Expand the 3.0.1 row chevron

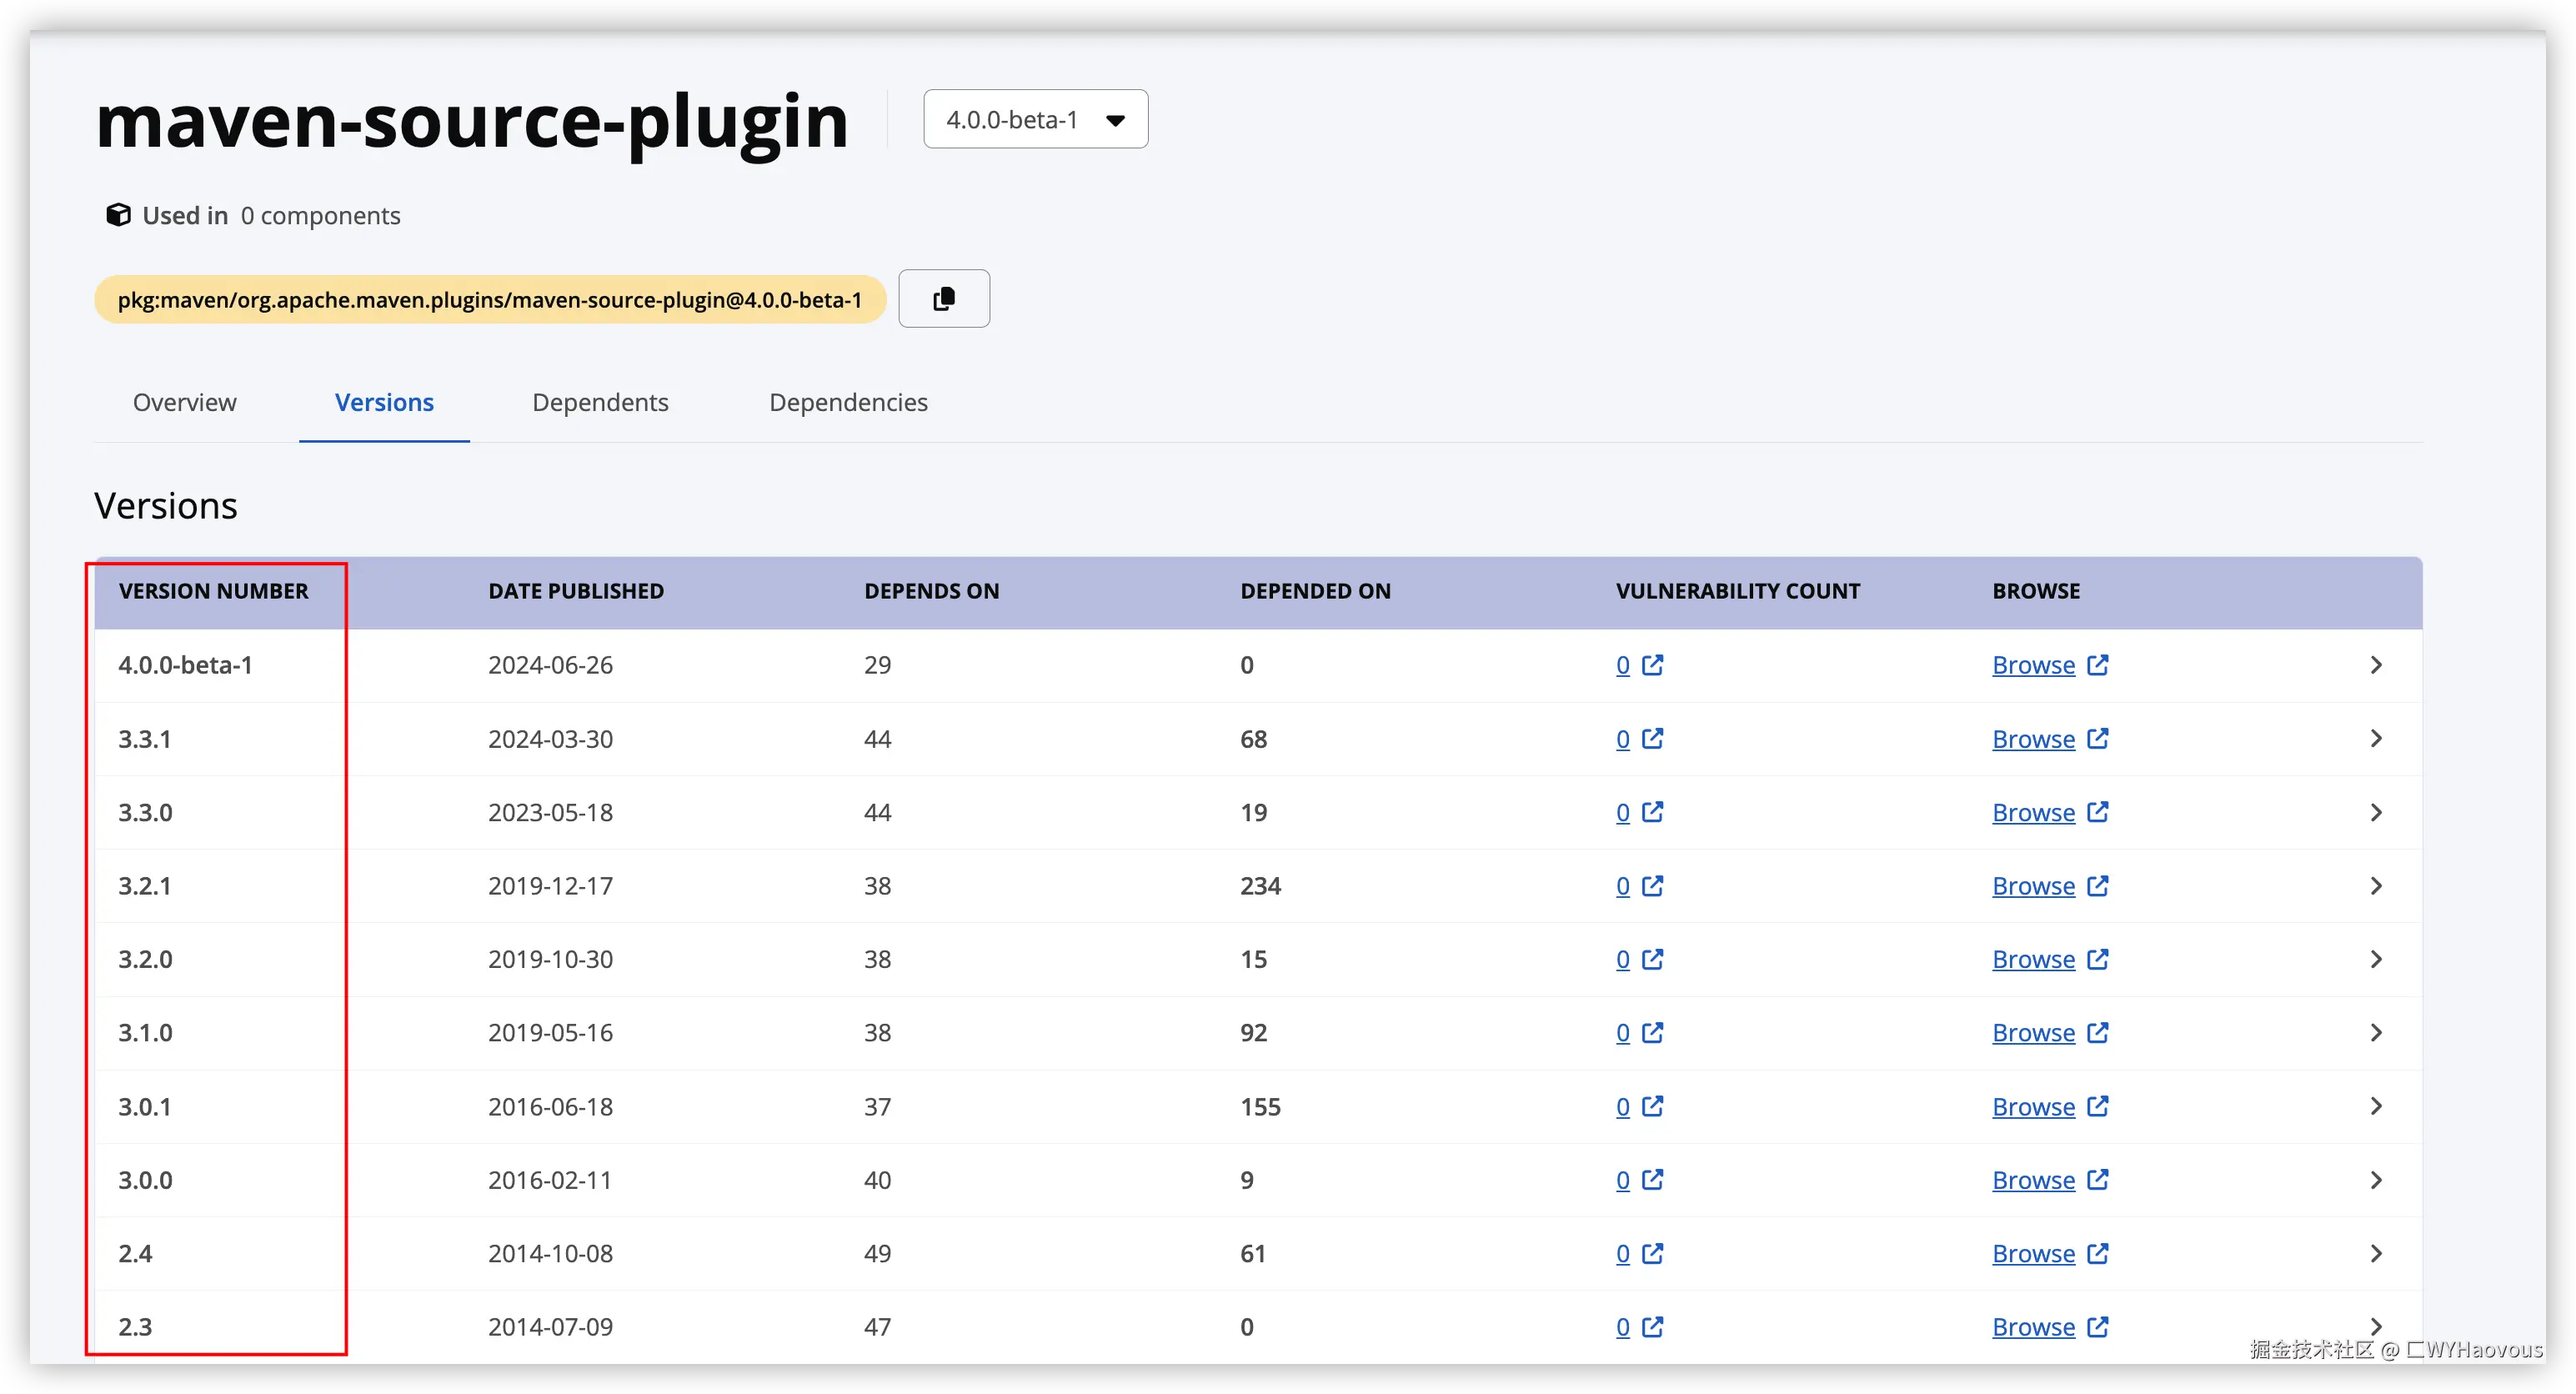[x=2376, y=1106]
